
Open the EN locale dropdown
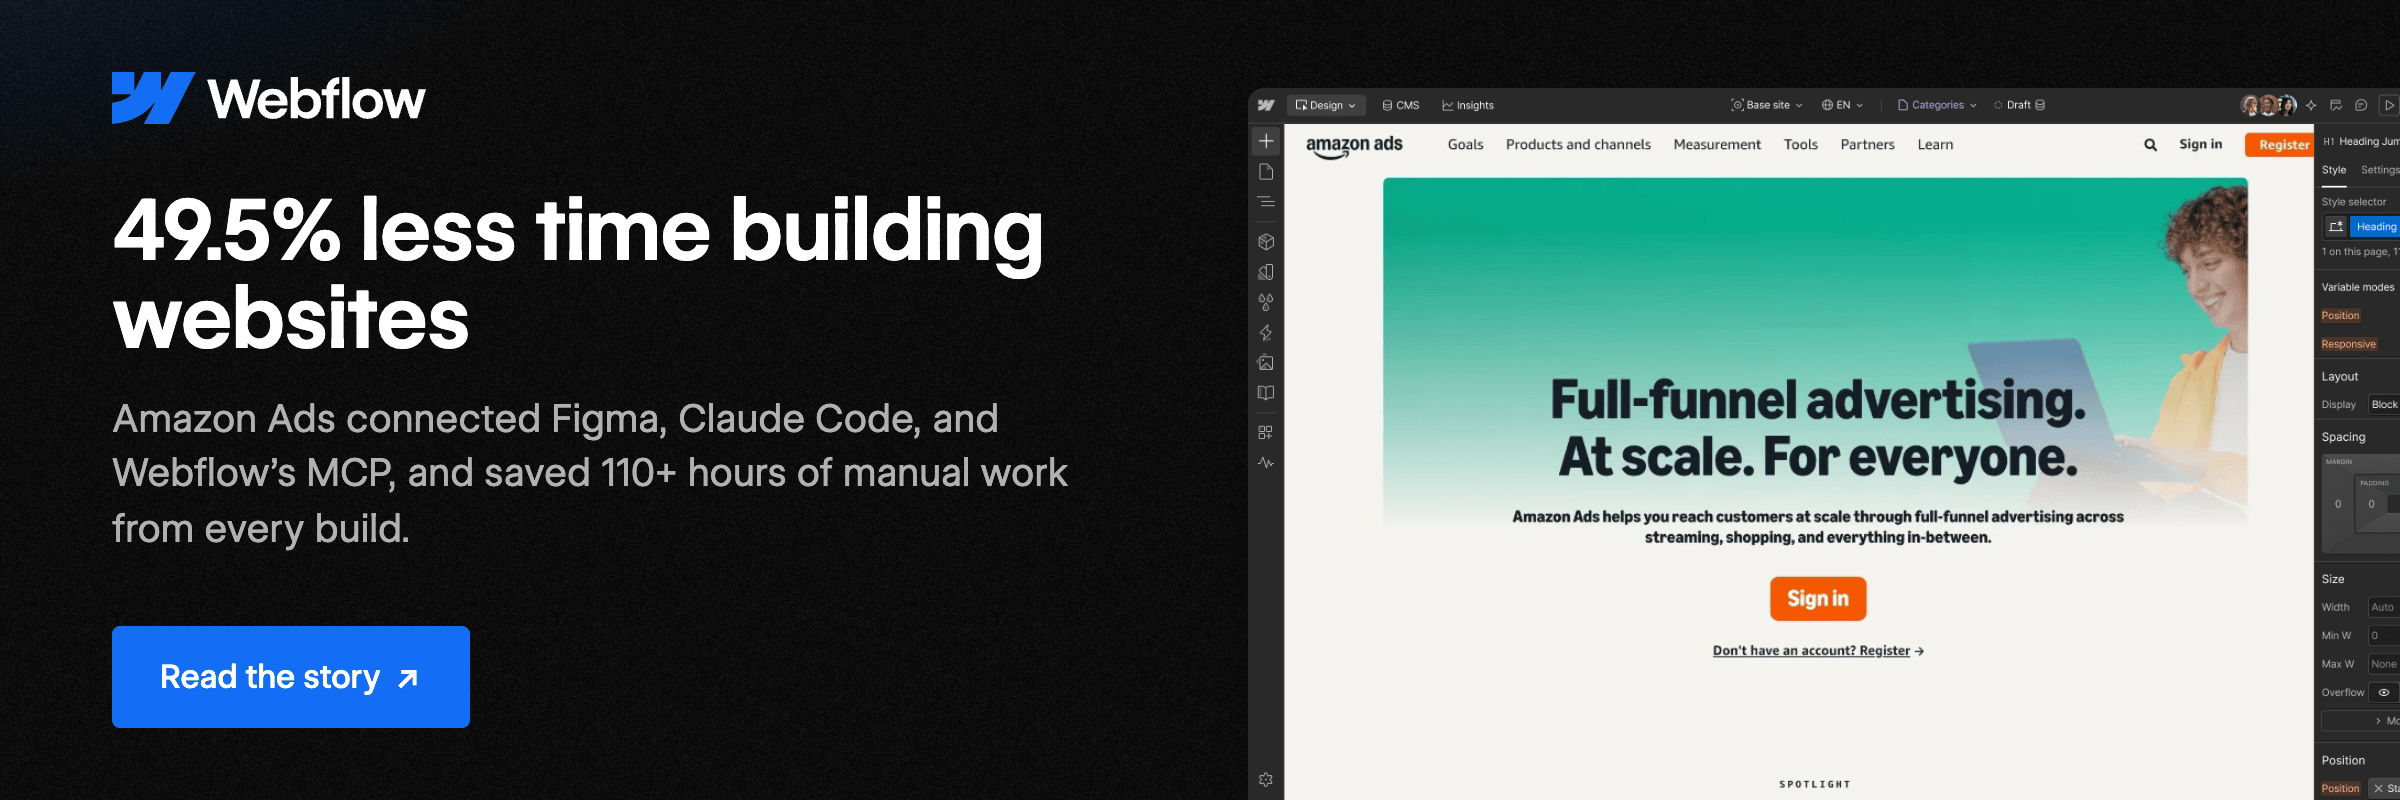(1842, 105)
